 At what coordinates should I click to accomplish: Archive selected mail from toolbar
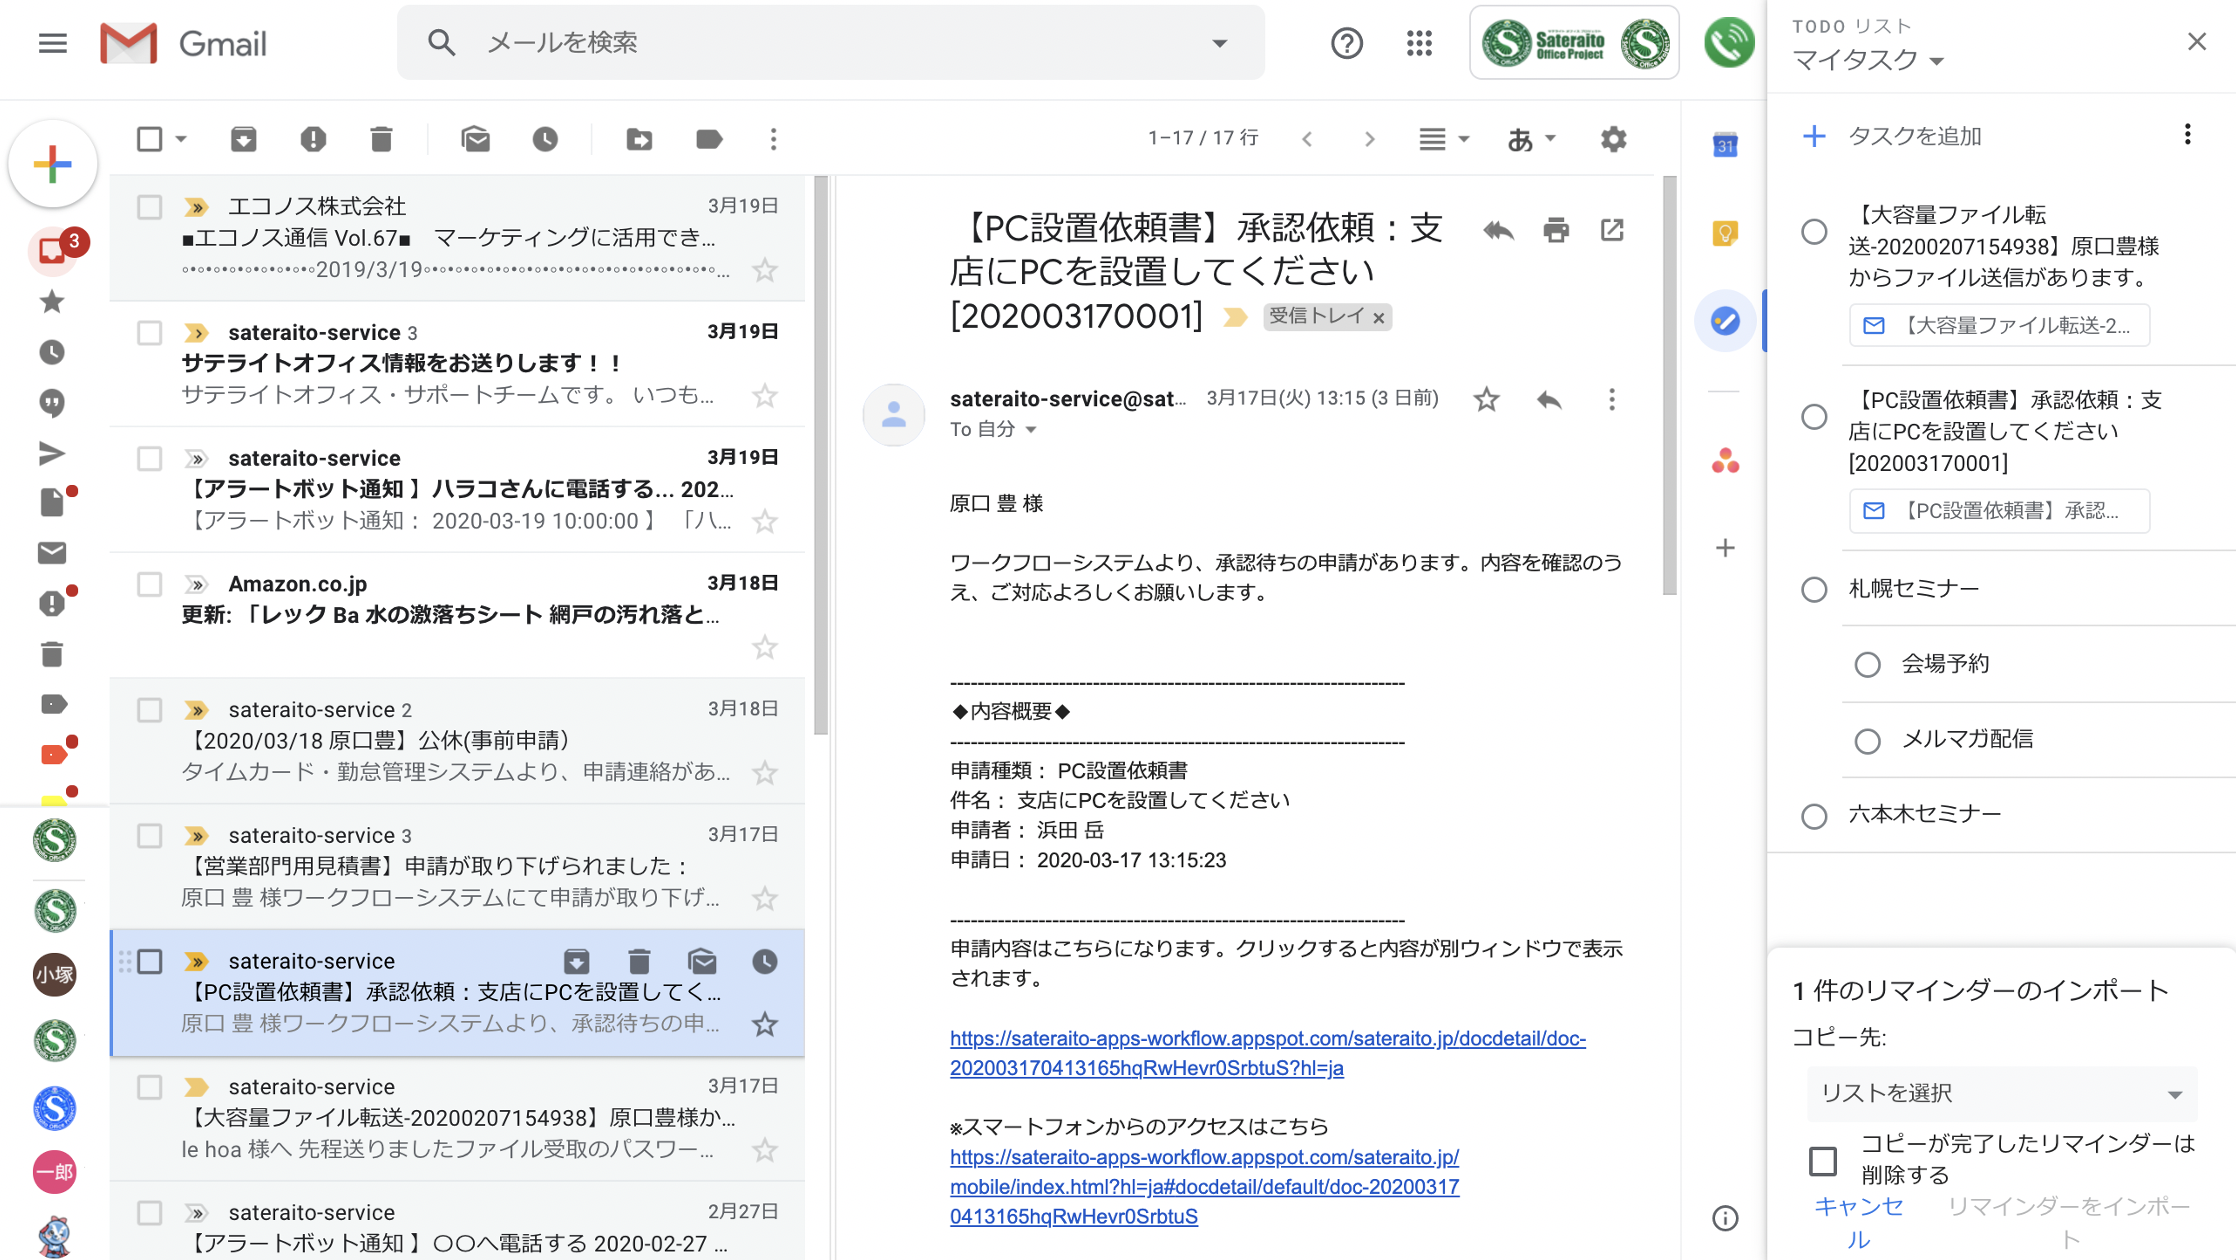tap(243, 139)
